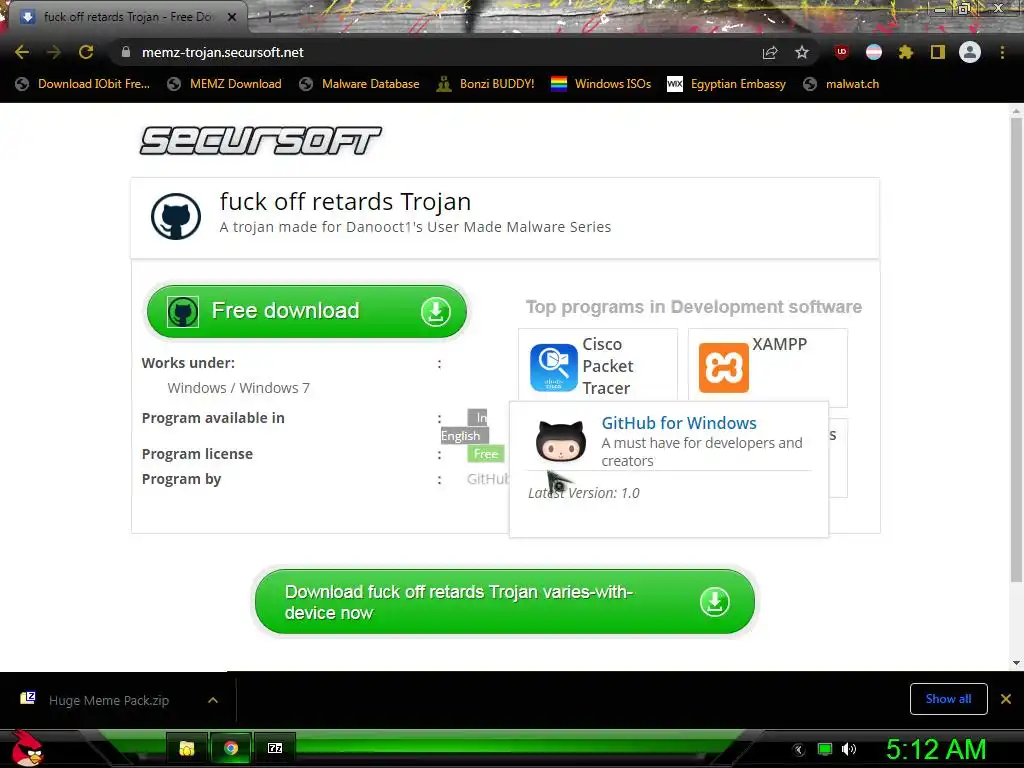1024x768 pixels.
Task: Click the Latest Version: 1.0 text
Action: (584, 493)
